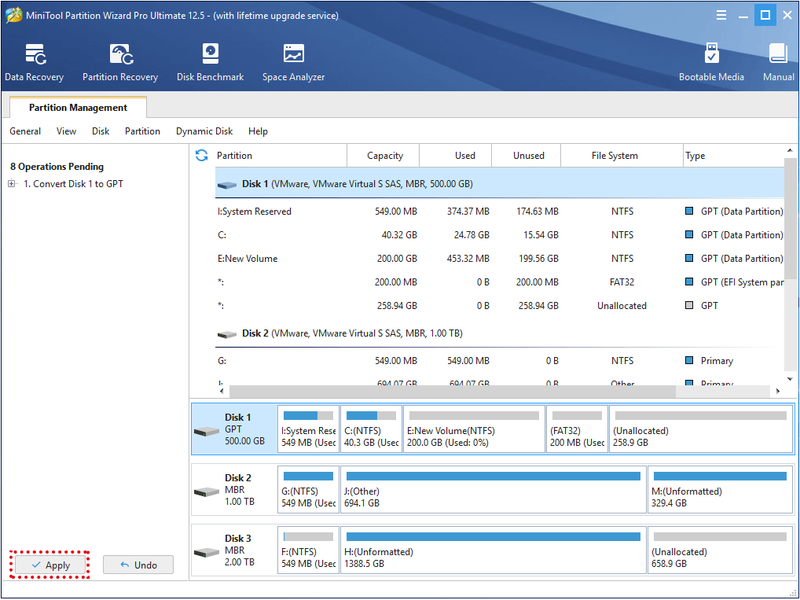Viewport: 800px width, 600px height.
Task: Select the E:New Volume partition block in the disk map
Action: pyautogui.click(x=473, y=429)
